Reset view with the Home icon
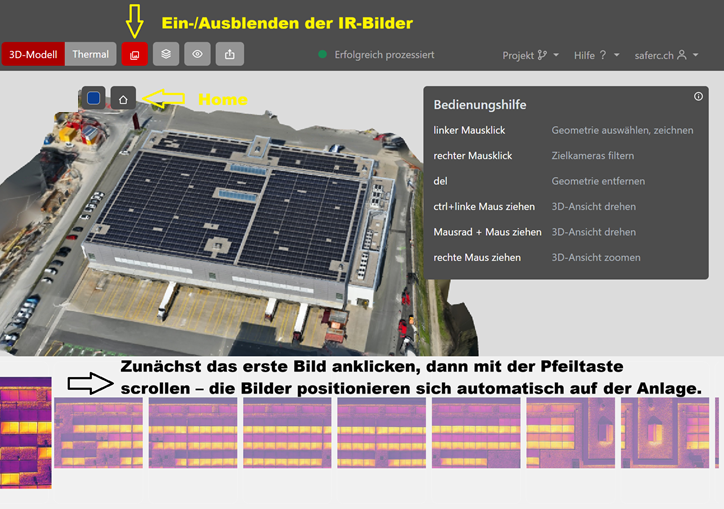This screenshot has width=724, height=509. click(x=123, y=98)
